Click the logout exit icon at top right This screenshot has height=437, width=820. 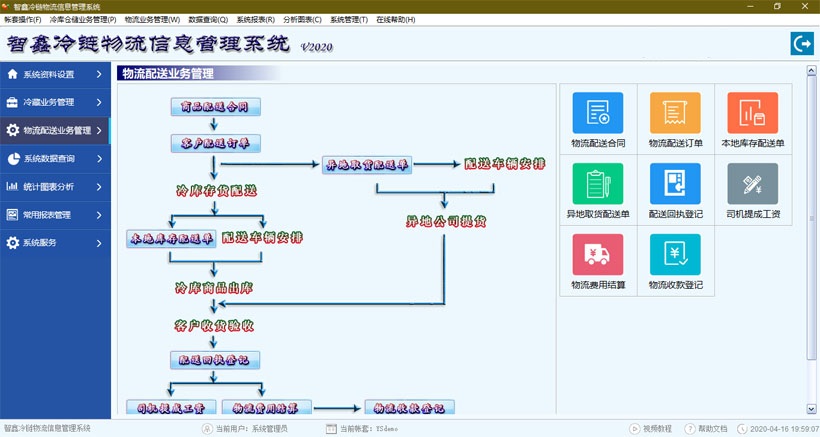coord(802,43)
